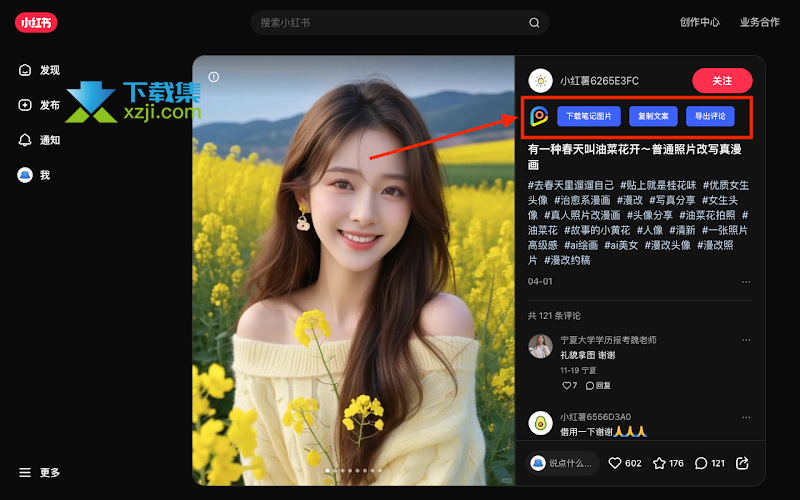Select the second image pagination dot
Viewport: 800px width, 500px height.
(335, 470)
